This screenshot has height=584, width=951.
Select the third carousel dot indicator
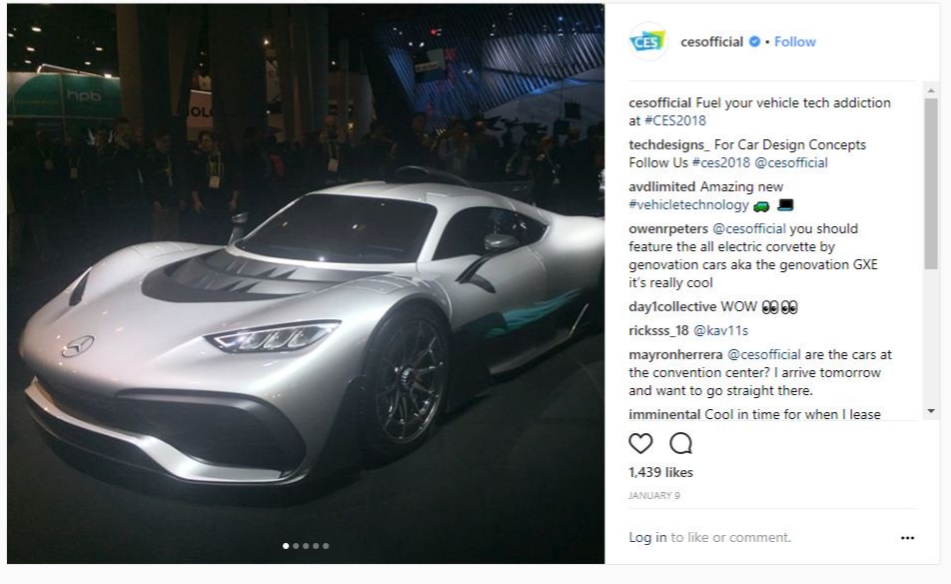coord(306,546)
